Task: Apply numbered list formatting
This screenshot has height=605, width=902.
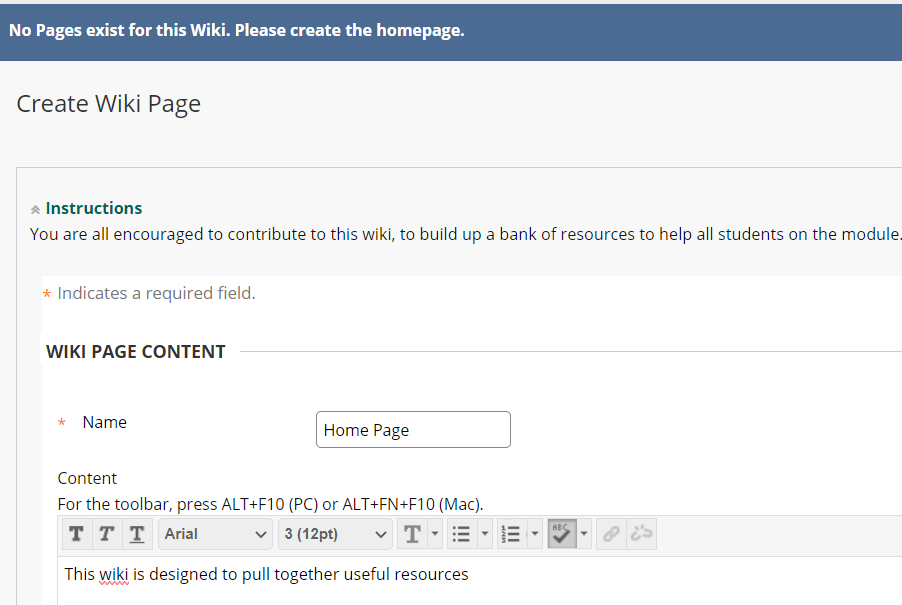Action: 511,534
